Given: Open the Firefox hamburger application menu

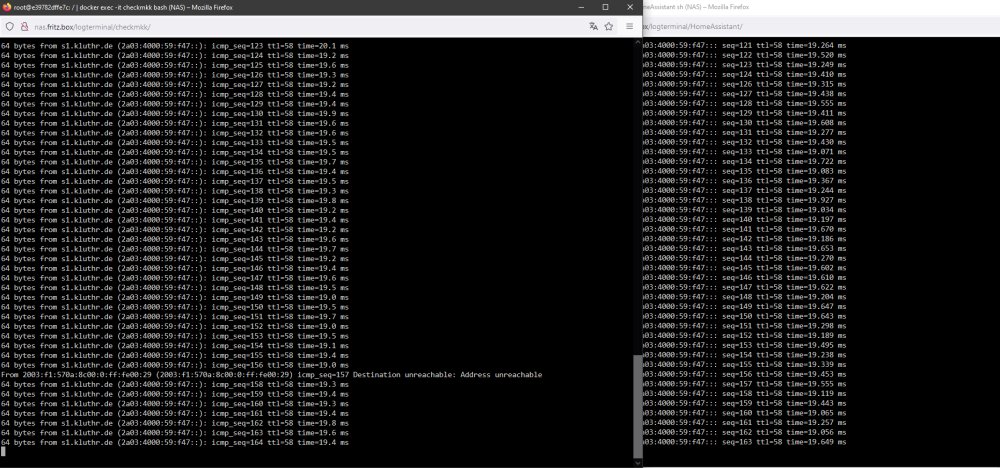Looking at the screenshot, I should 629,27.
